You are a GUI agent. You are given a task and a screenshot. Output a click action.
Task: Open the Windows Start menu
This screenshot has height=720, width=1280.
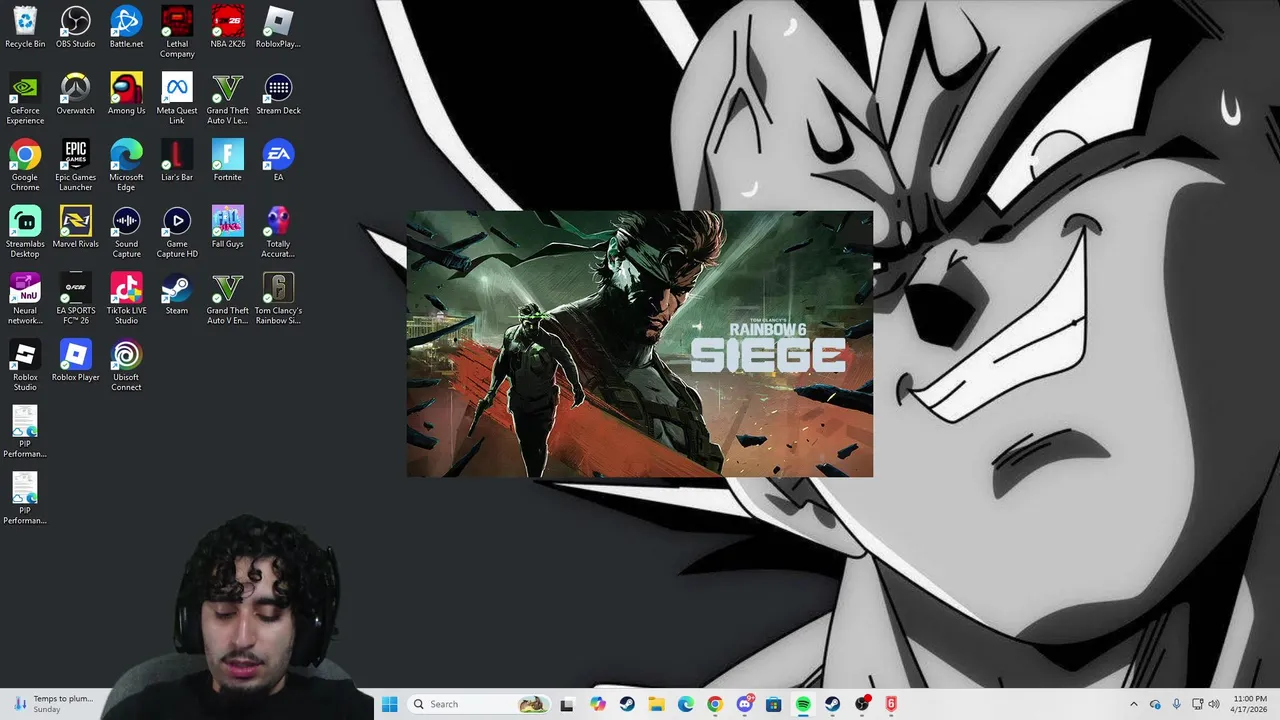[389, 704]
